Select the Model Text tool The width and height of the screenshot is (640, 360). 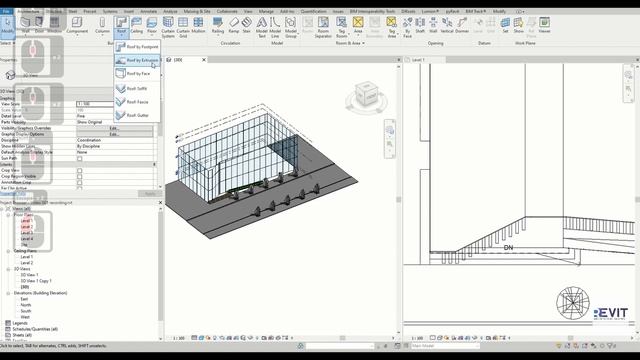262,27
